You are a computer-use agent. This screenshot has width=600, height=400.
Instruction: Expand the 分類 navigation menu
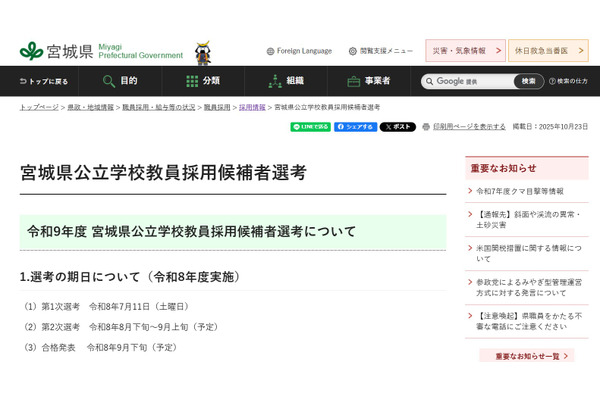point(202,81)
